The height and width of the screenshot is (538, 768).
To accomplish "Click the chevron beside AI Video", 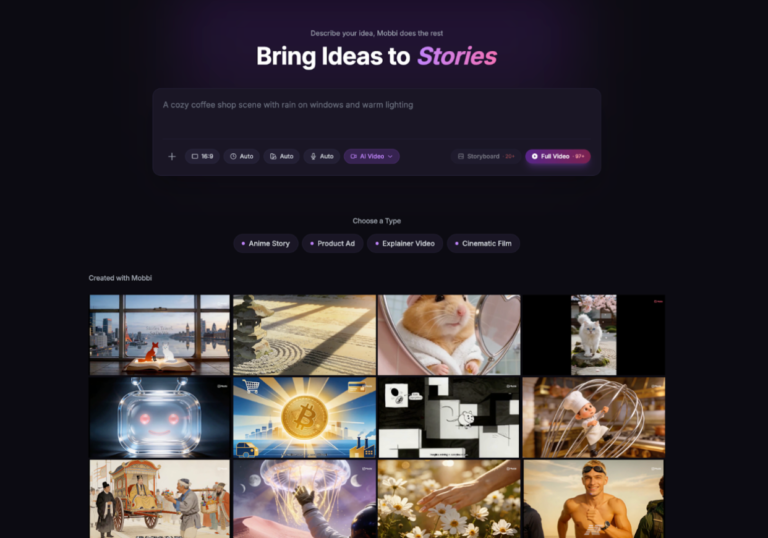I will tap(390, 156).
